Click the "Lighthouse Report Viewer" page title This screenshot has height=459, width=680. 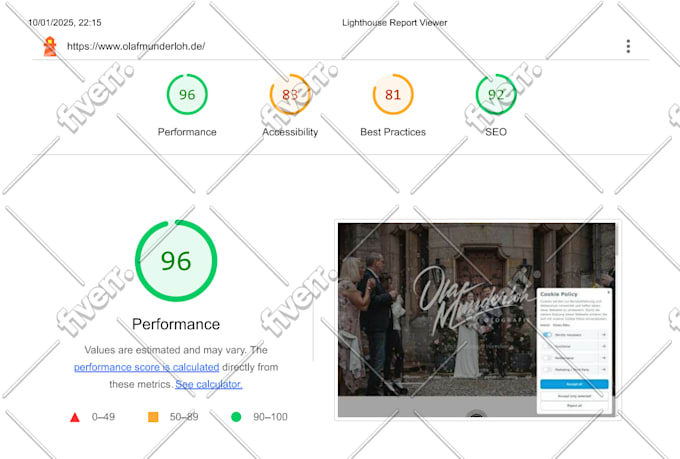(x=394, y=23)
